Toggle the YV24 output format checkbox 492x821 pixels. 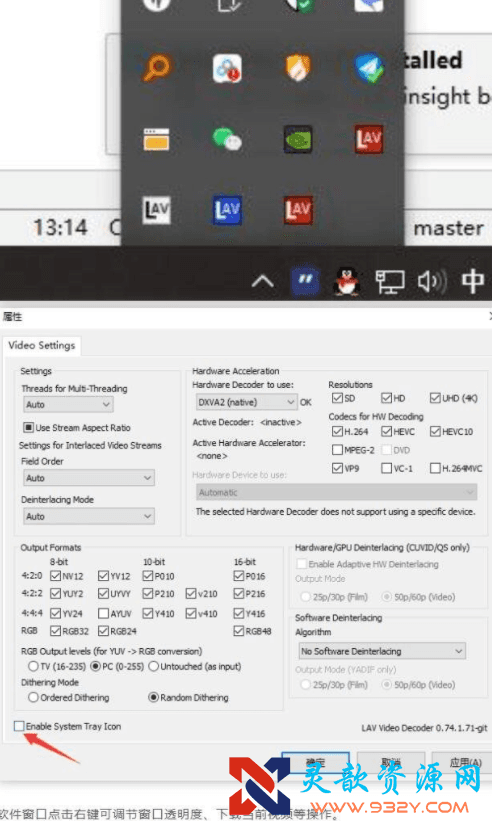pyautogui.click(x=55, y=613)
